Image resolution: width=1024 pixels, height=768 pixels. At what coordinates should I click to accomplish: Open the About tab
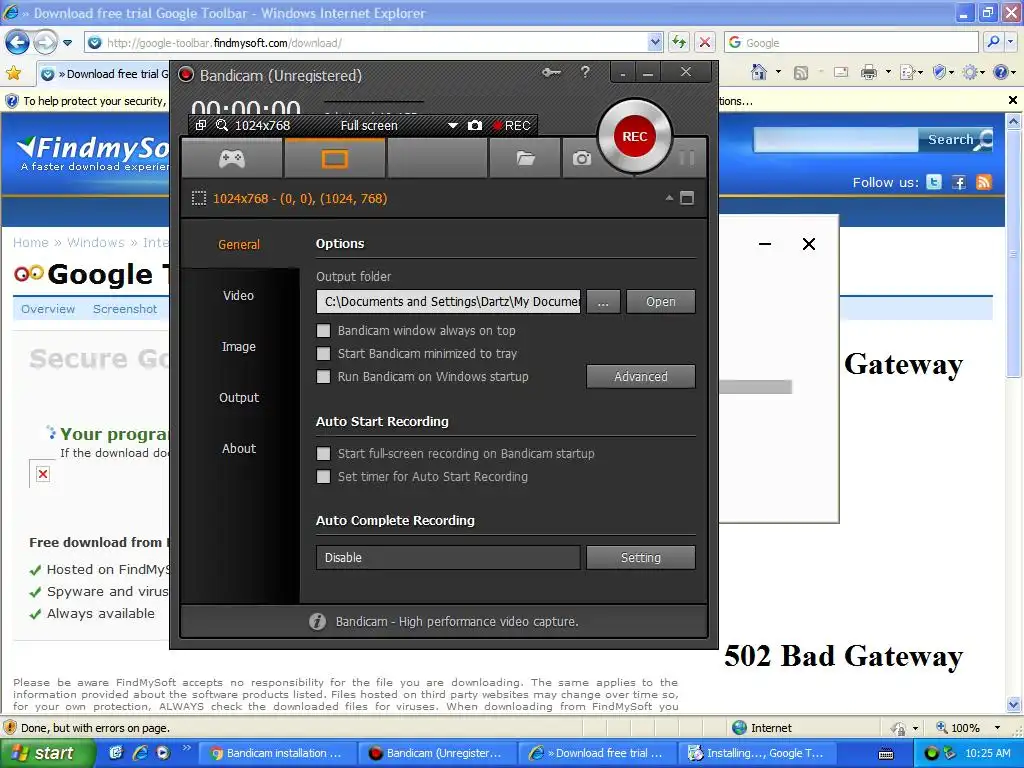click(239, 448)
